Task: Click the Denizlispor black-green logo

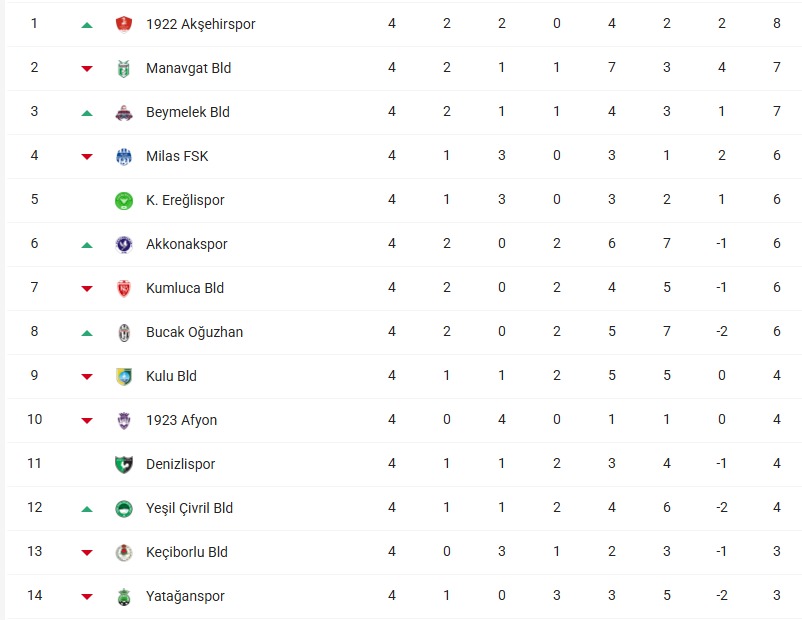Action: pyautogui.click(x=124, y=464)
